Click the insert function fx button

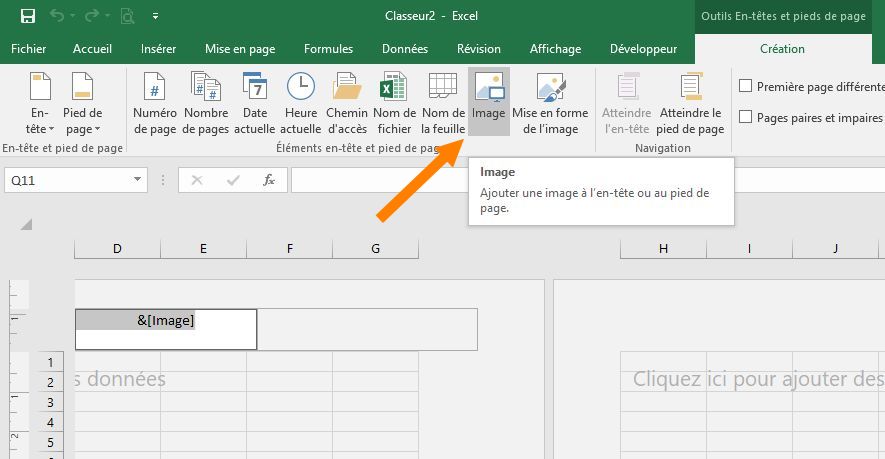[x=268, y=180]
